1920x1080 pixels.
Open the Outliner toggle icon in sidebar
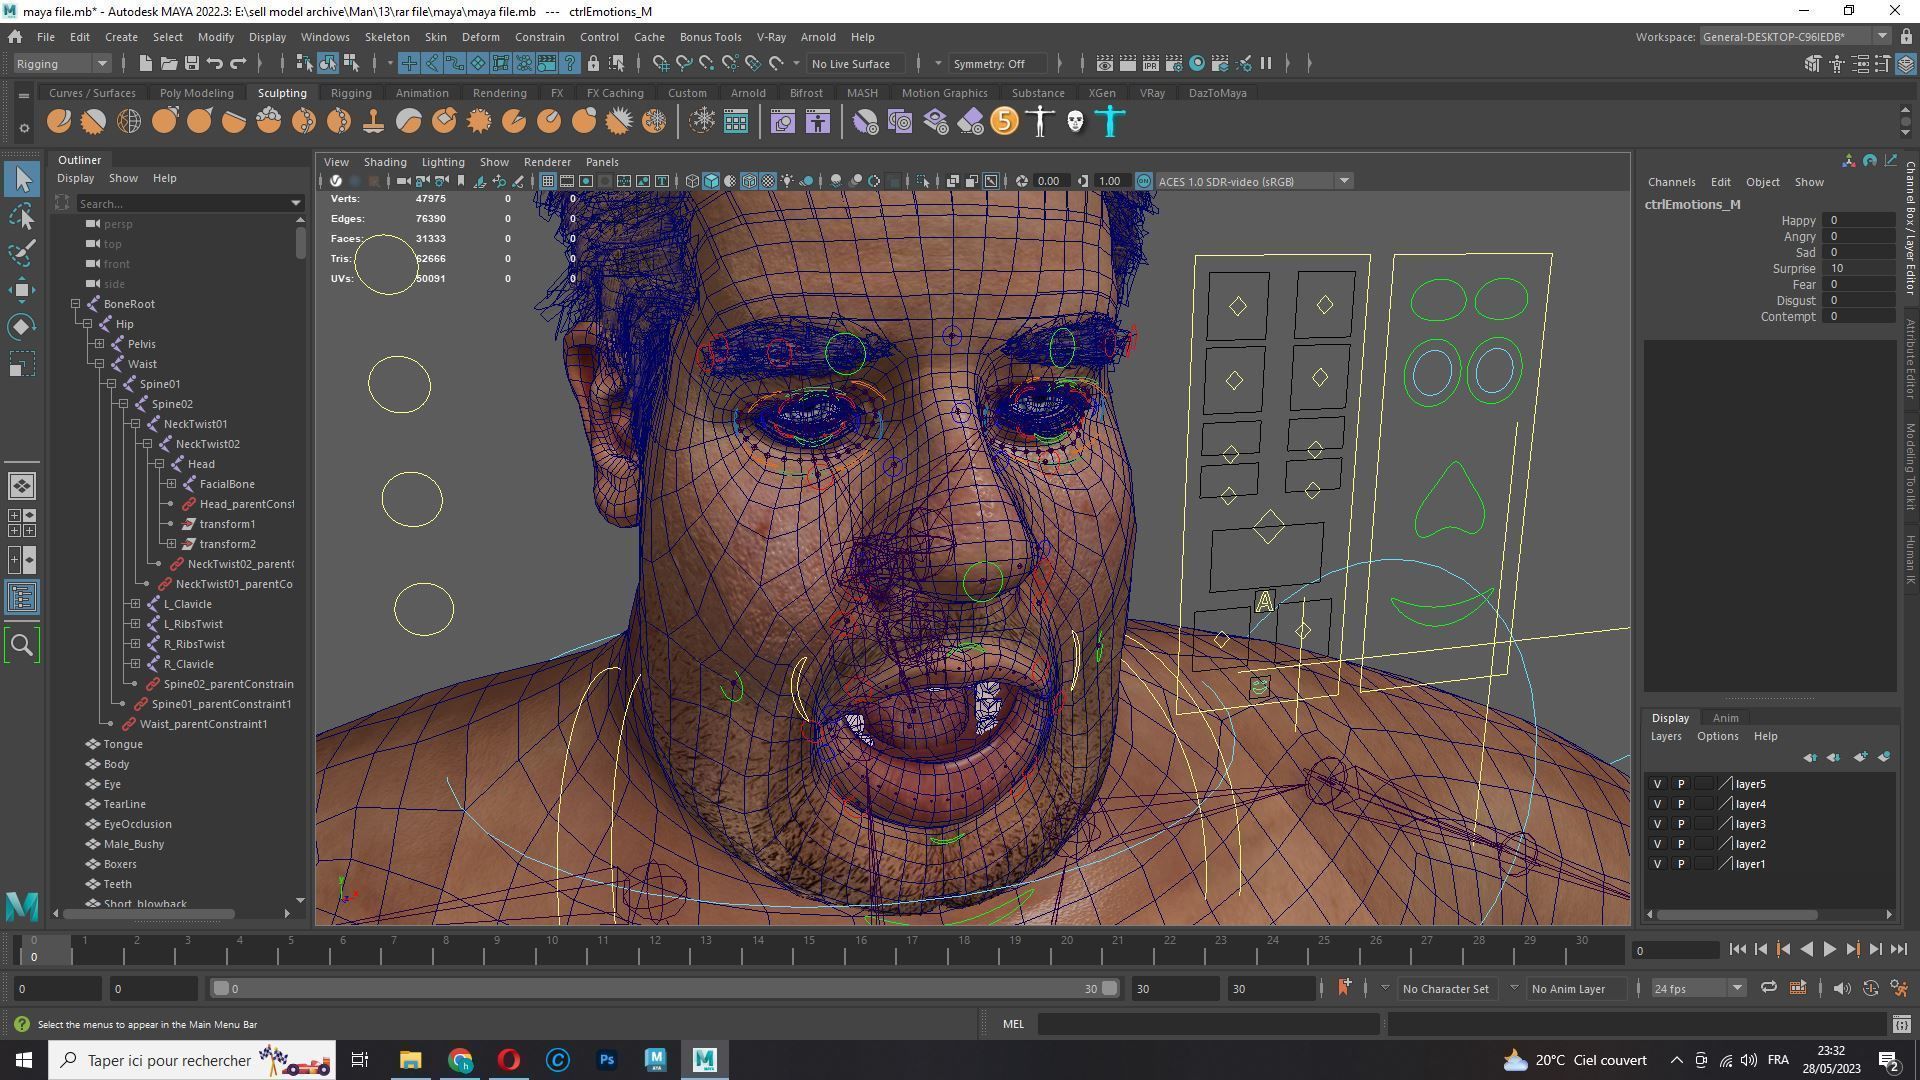(x=22, y=598)
